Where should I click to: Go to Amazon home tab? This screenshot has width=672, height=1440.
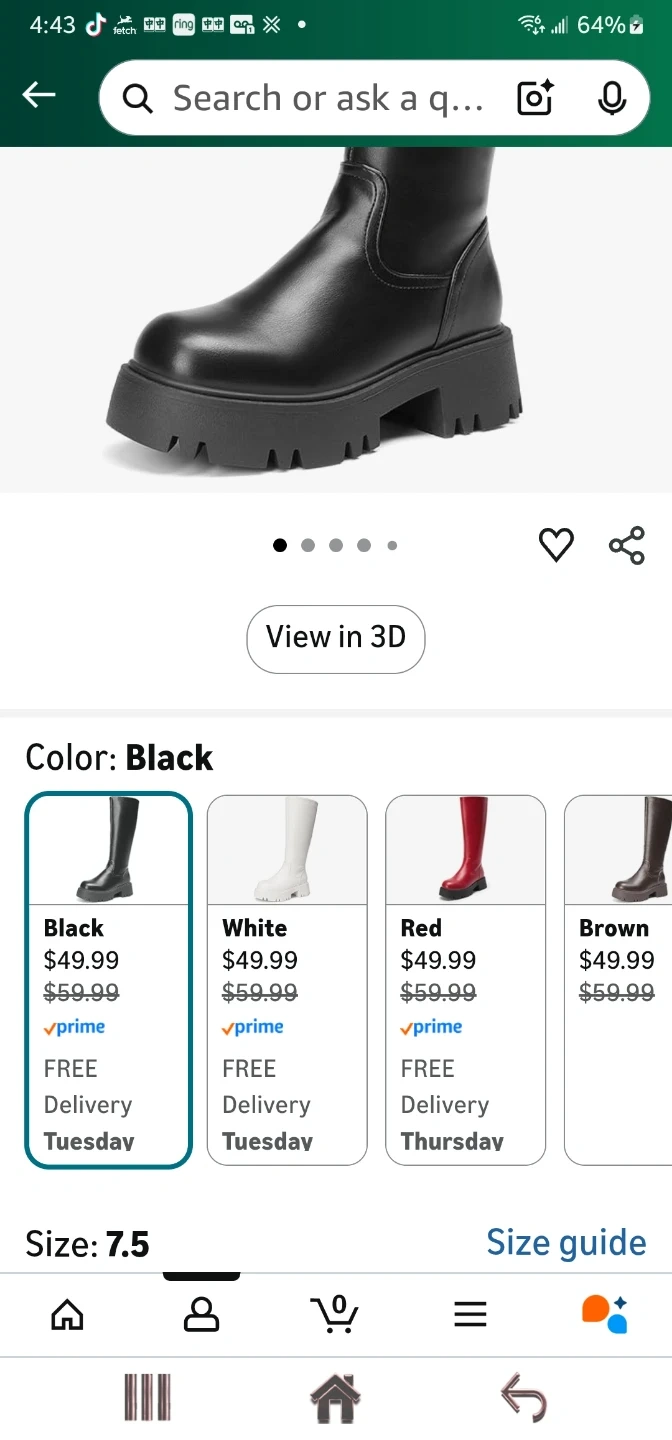67,1314
